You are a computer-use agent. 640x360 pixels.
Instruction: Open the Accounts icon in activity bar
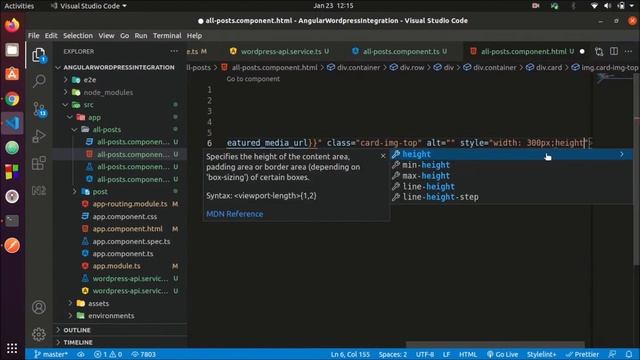pyautogui.click(x=39, y=307)
